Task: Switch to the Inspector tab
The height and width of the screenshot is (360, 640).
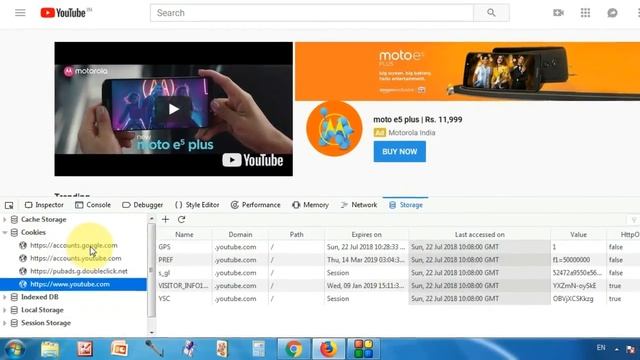Action: [x=44, y=205]
